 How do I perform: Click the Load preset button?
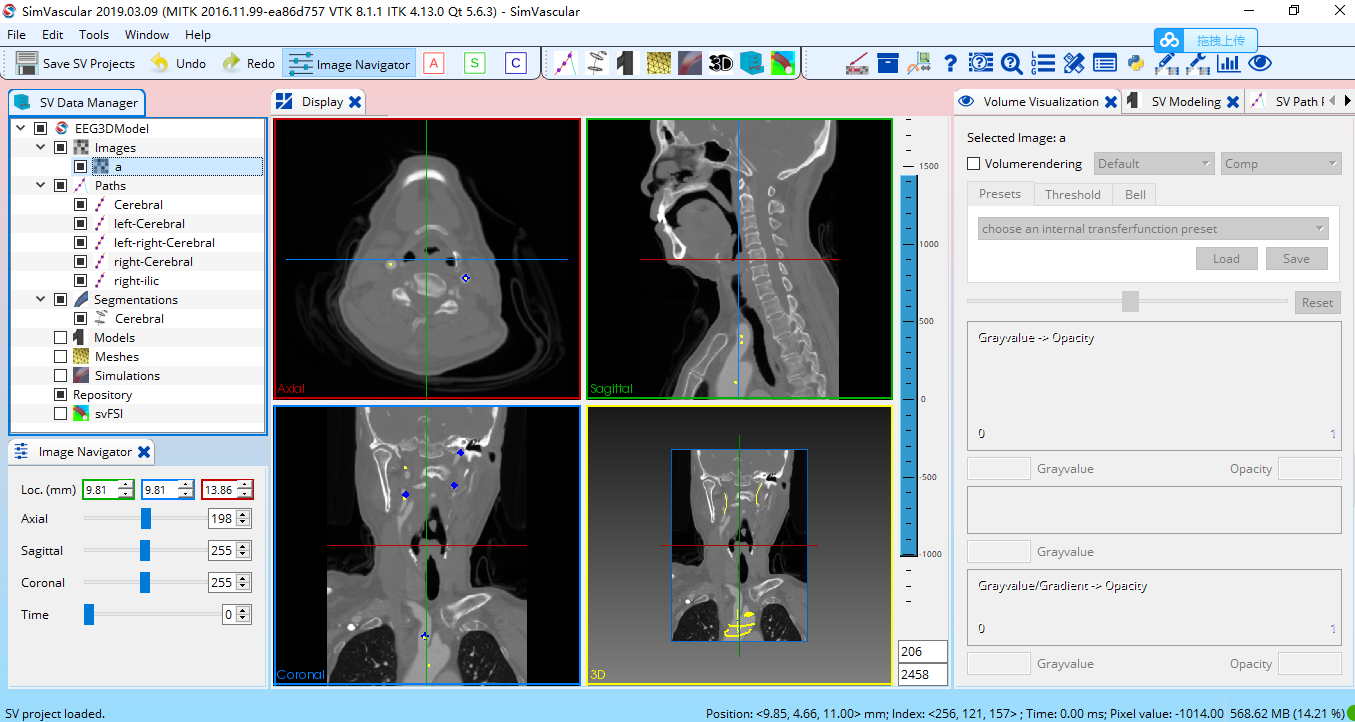(1226, 258)
